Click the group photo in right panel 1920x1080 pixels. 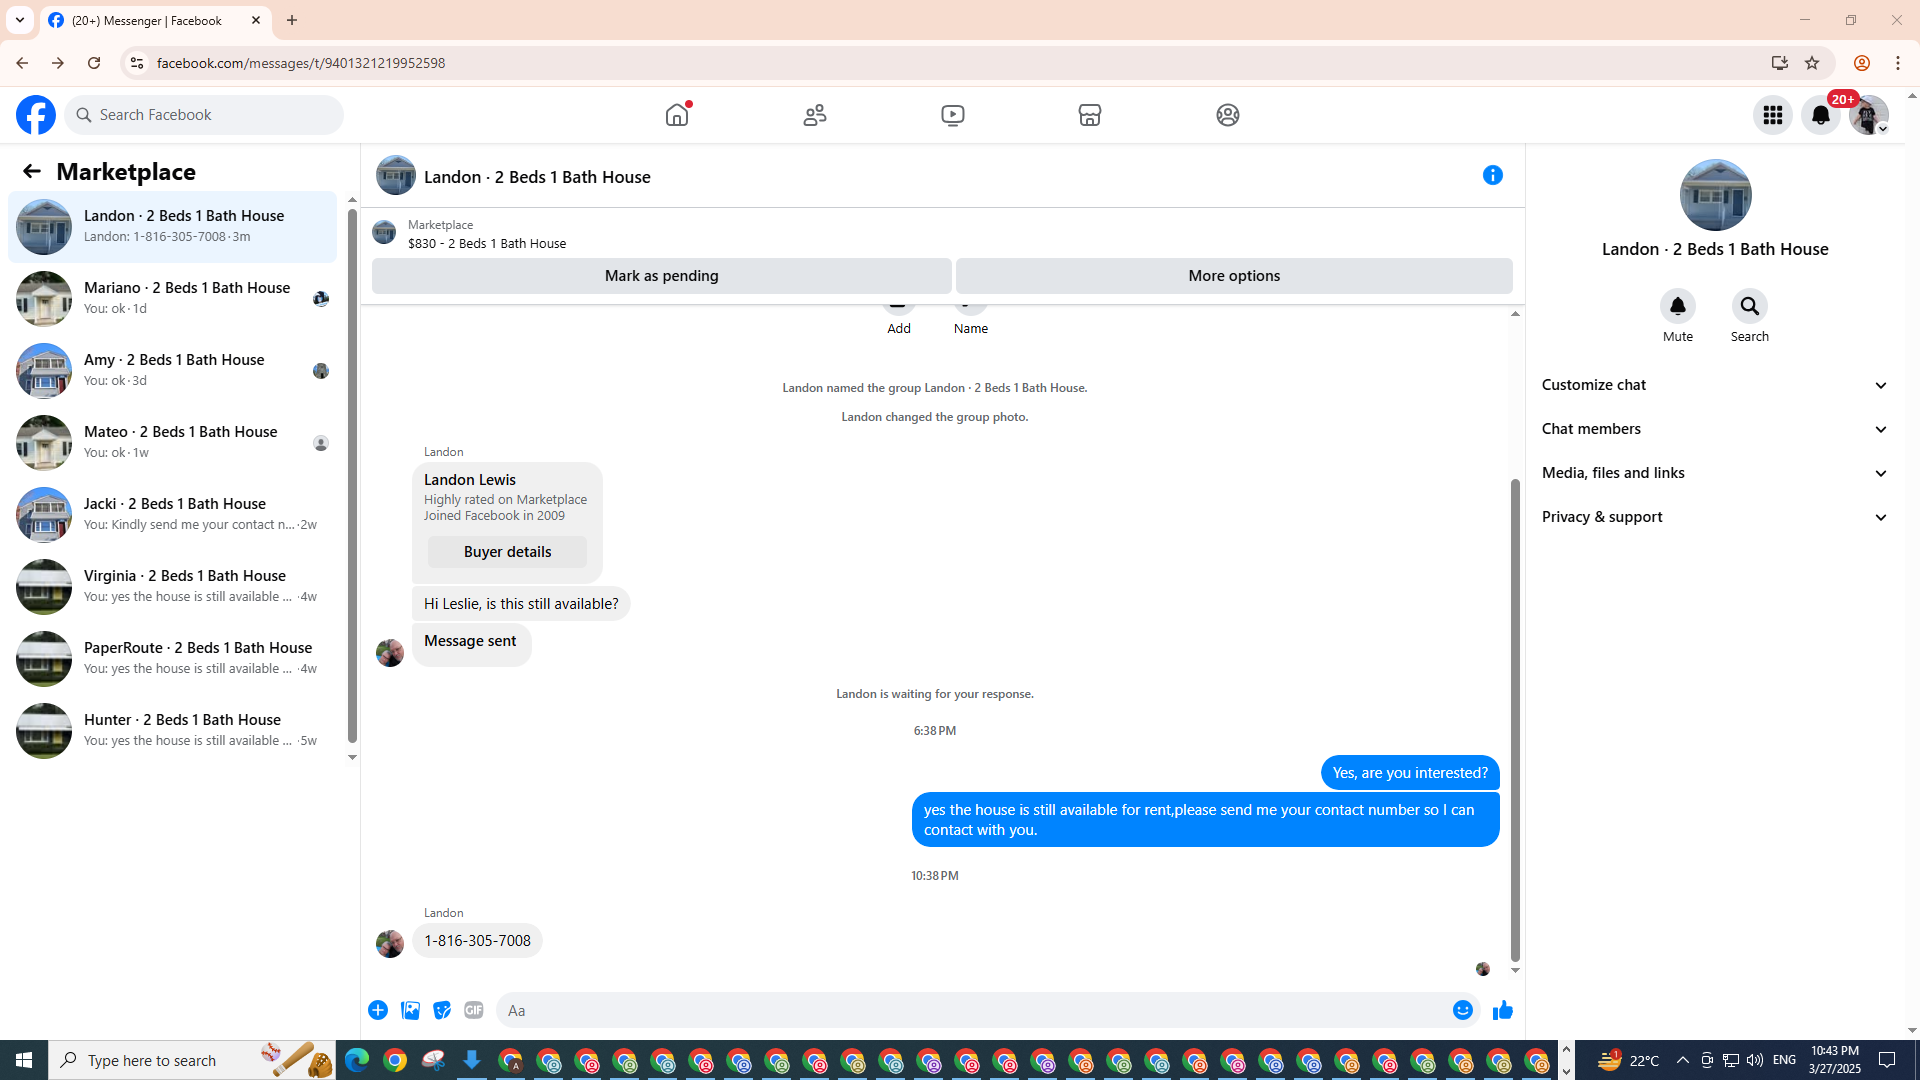(1715, 195)
